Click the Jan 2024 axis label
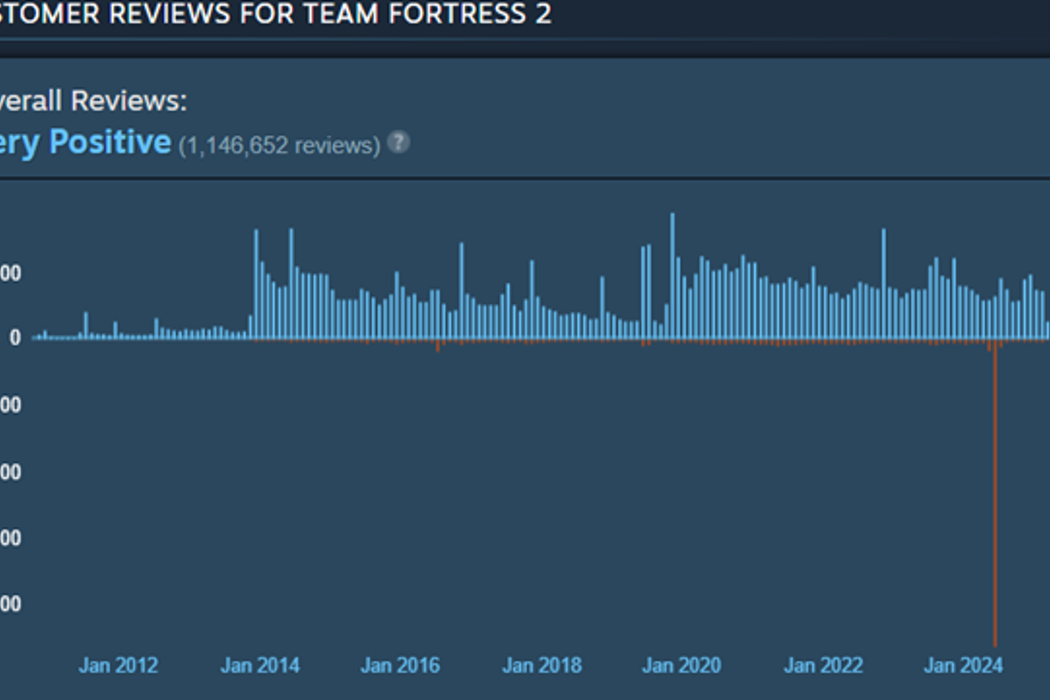 [964, 665]
